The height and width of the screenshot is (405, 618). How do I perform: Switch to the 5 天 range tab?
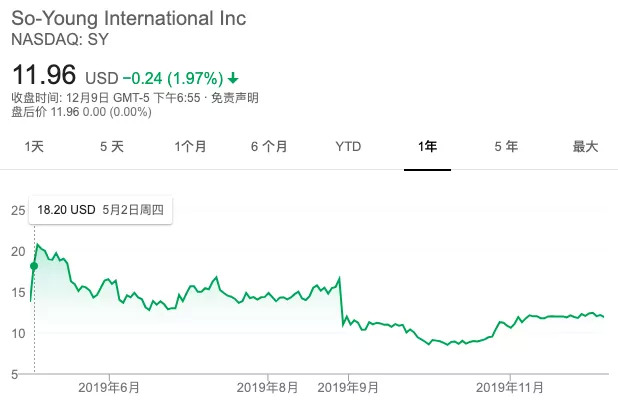click(111, 146)
